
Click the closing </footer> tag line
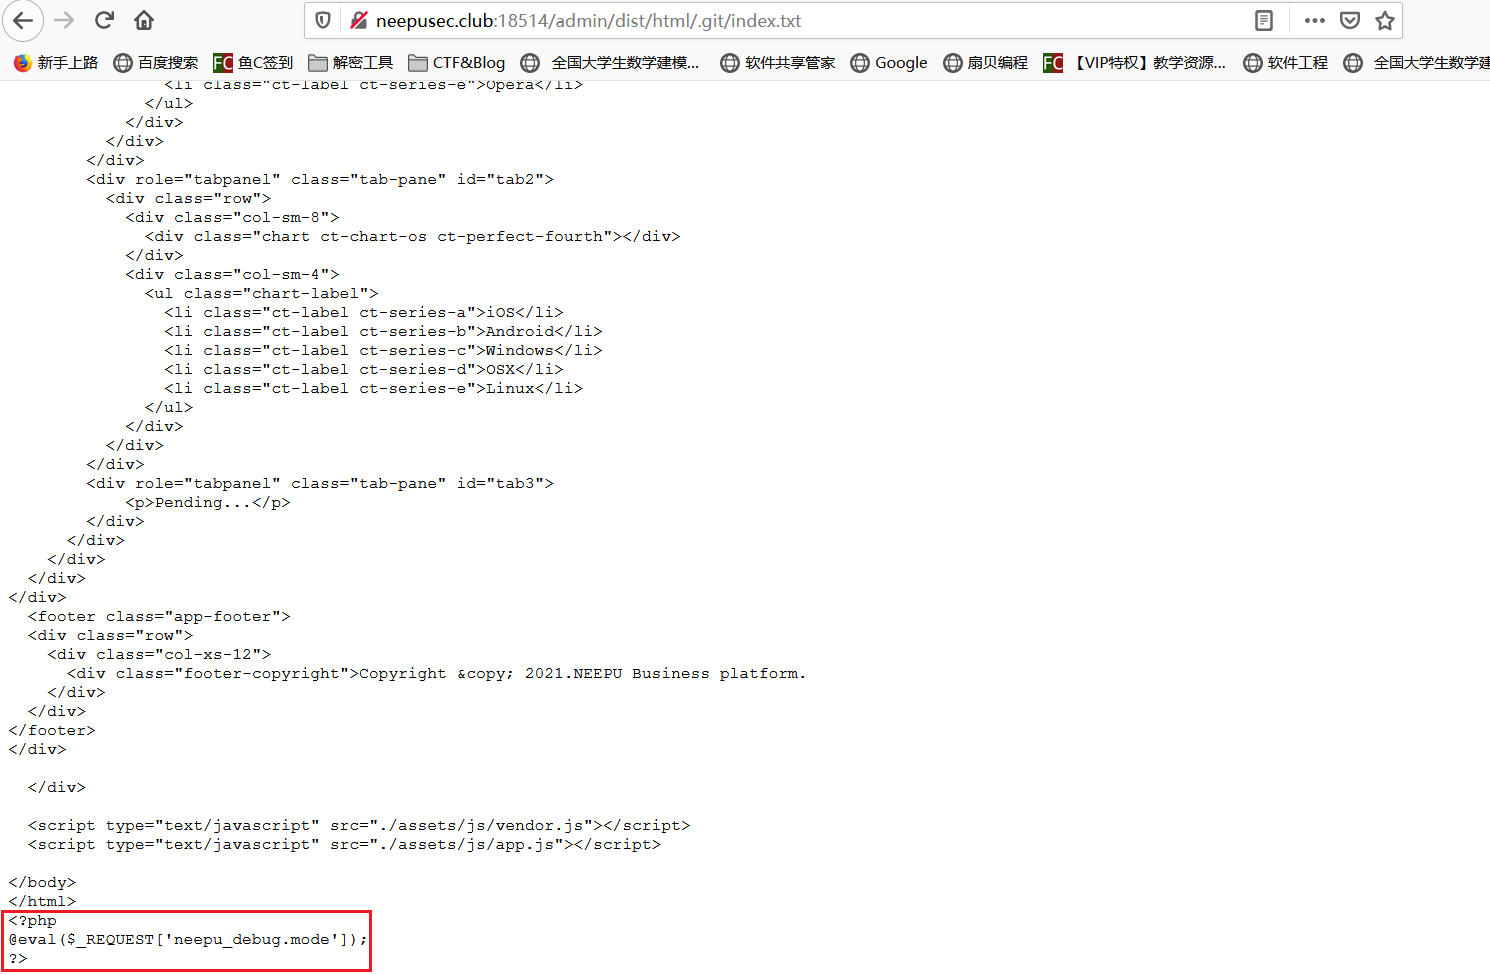(52, 731)
